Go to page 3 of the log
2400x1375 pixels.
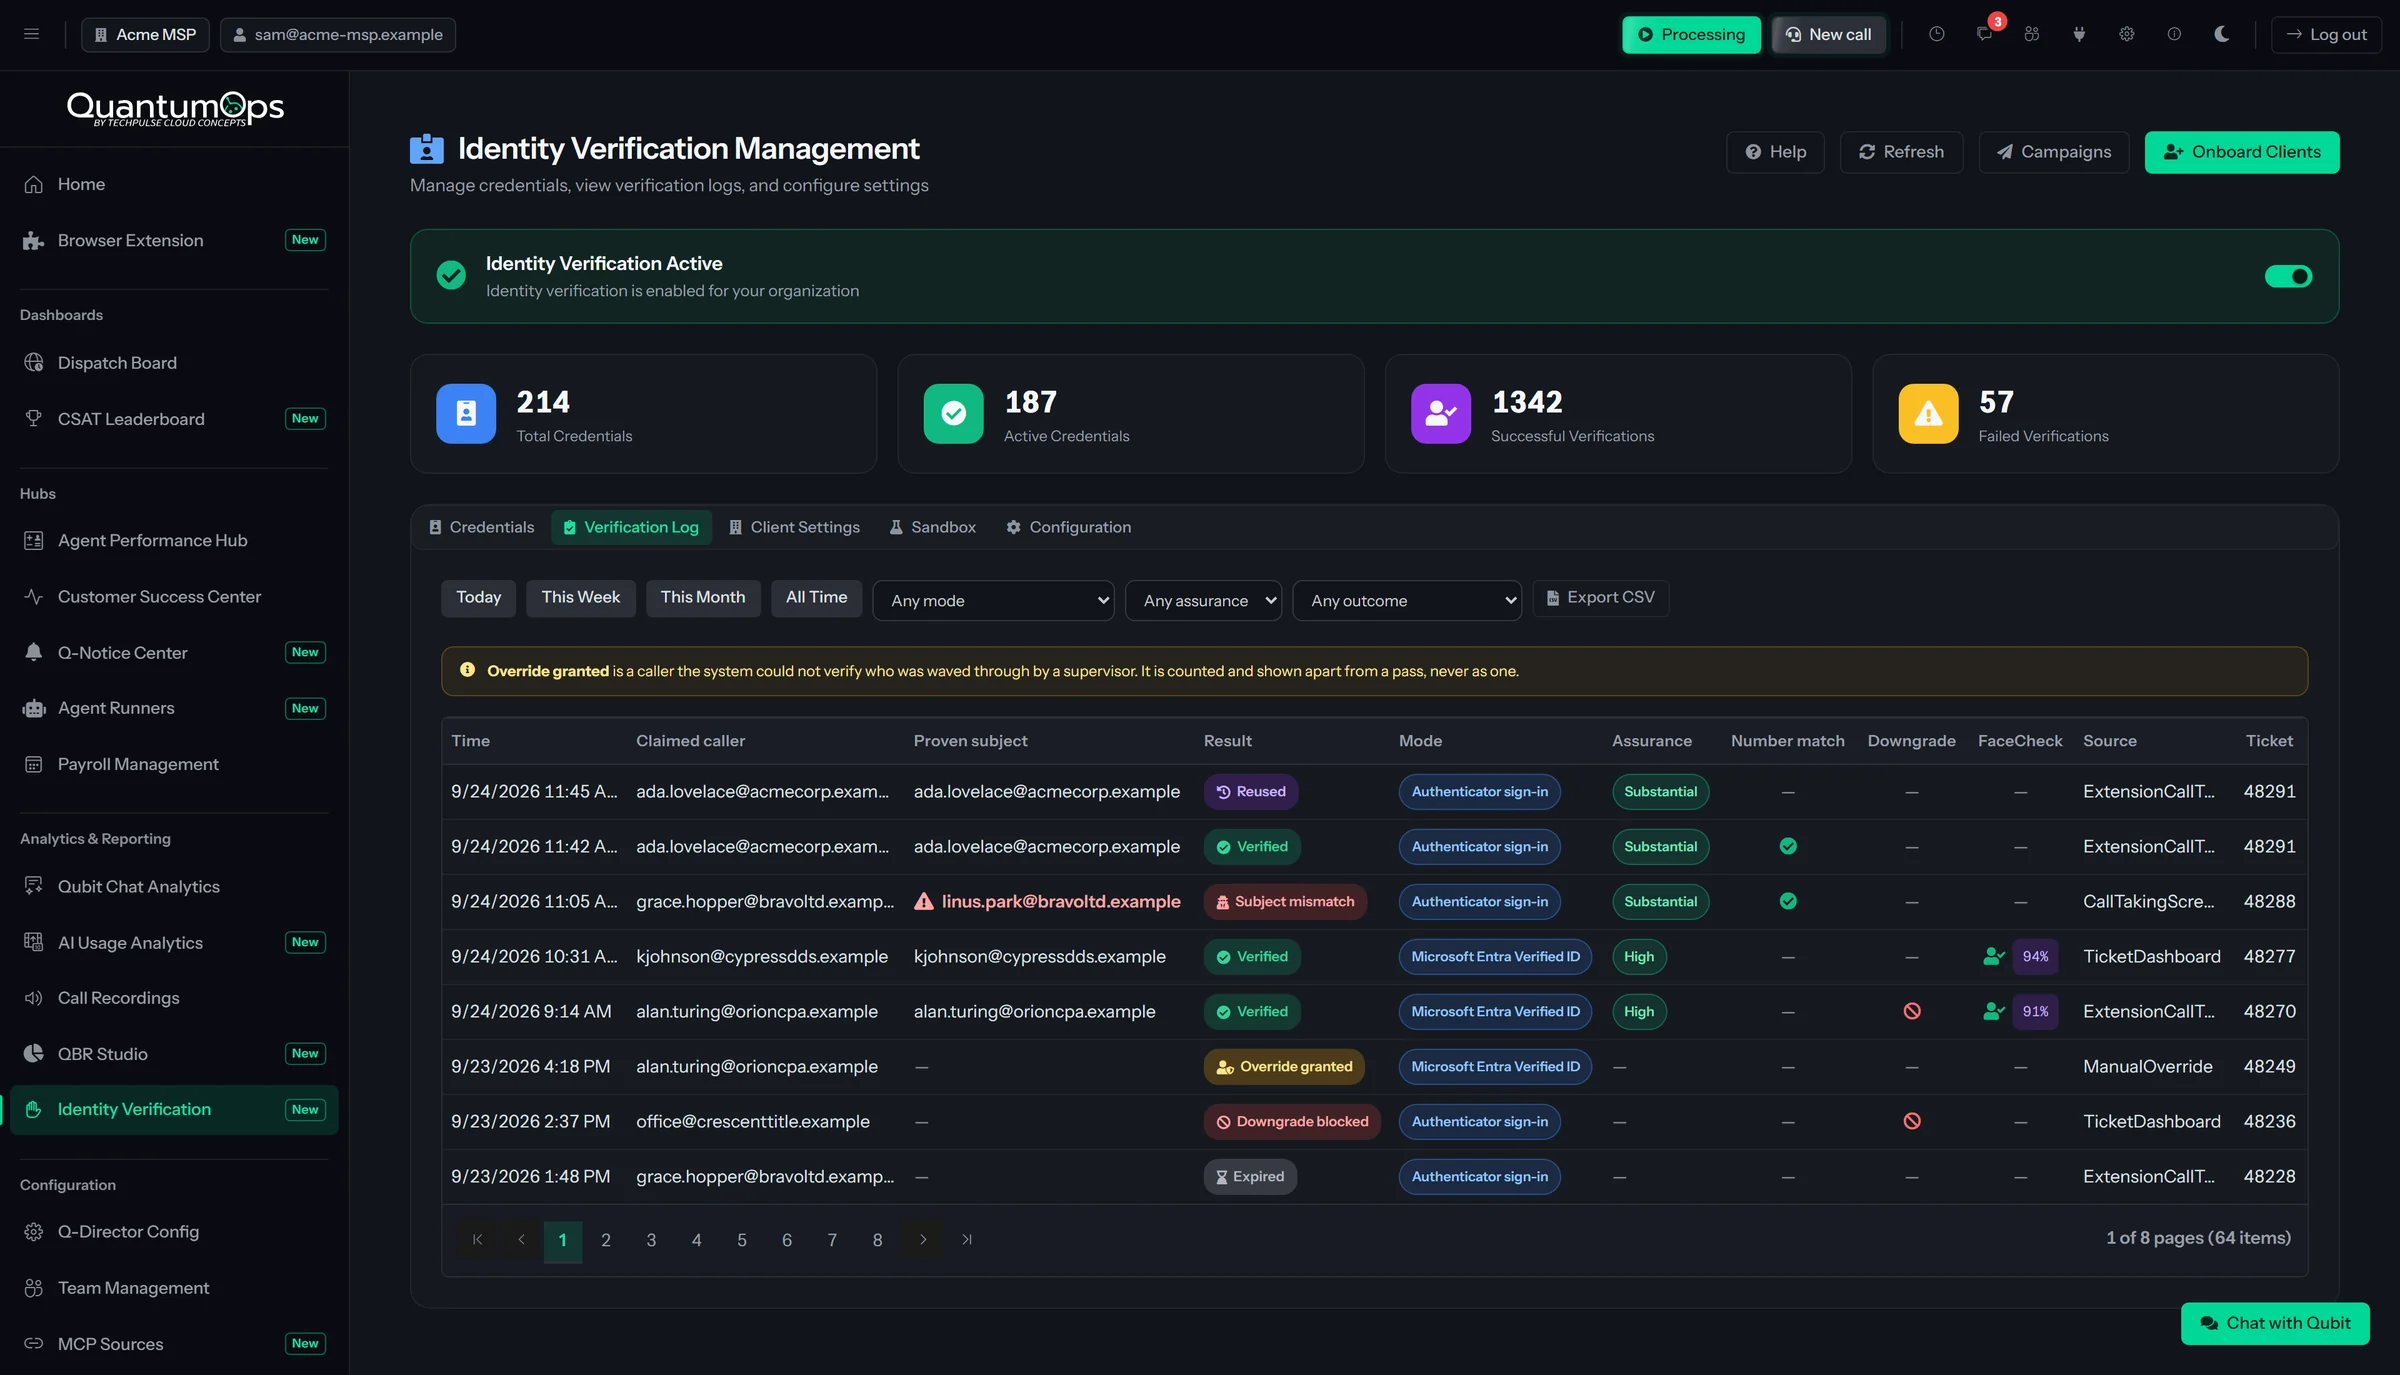pyautogui.click(x=651, y=1240)
